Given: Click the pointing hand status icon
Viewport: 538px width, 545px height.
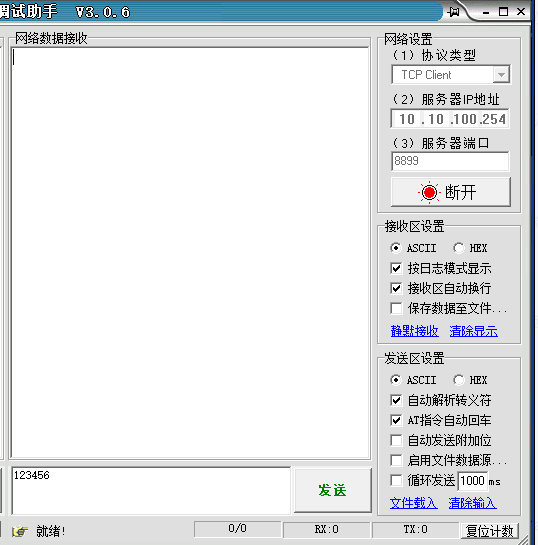Looking at the screenshot, I should (20, 531).
